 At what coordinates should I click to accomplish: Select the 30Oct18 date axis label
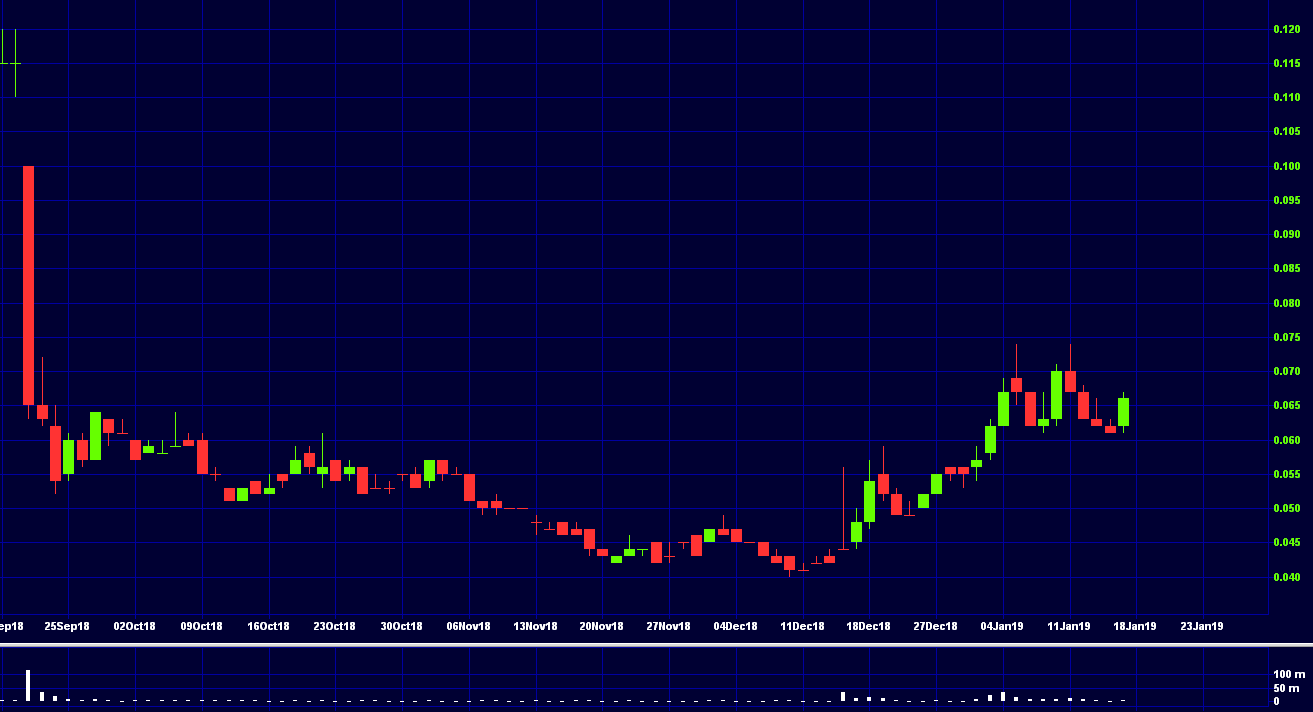[402, 626]
